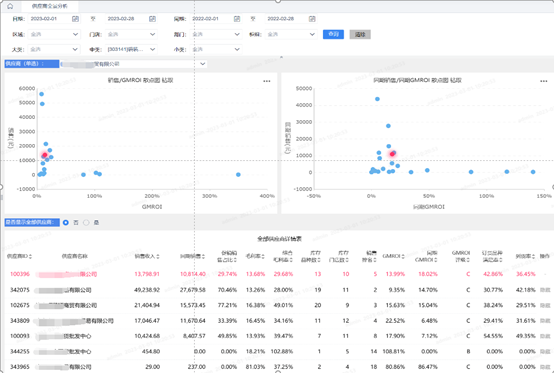Open calendar for 2022-02-28 comparison date

click(x=312, y=19)
